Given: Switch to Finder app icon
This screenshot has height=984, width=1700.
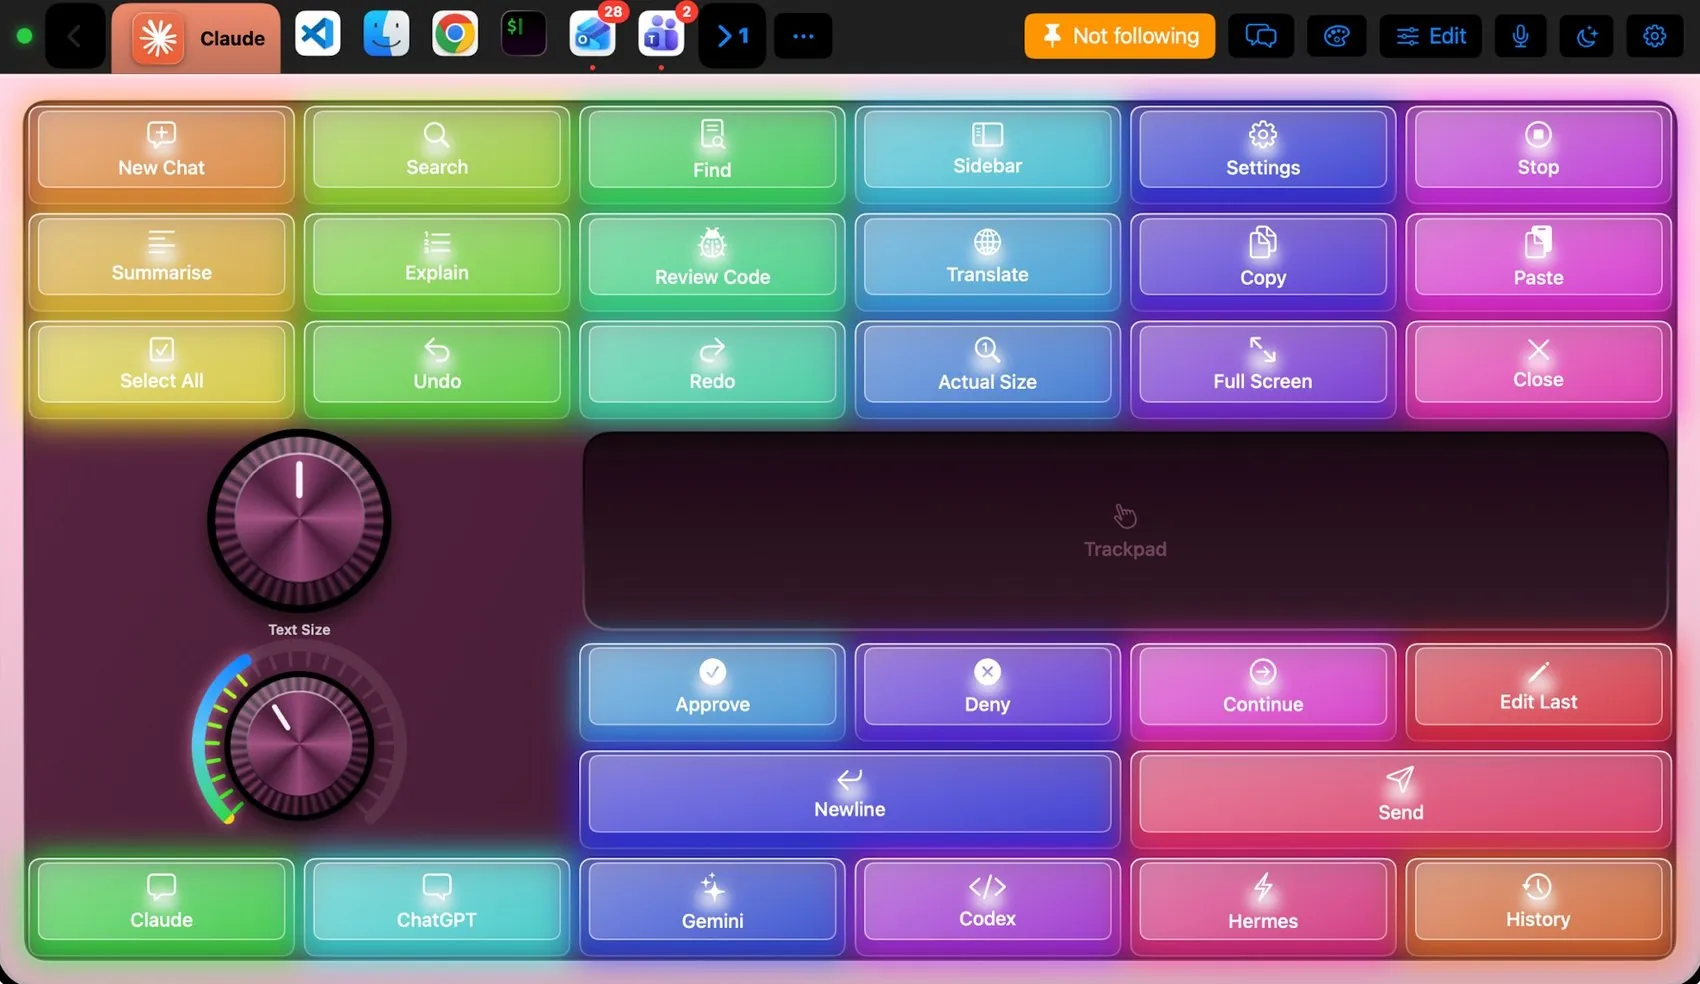Looking at the screenshot, I should tap(386, 35).
